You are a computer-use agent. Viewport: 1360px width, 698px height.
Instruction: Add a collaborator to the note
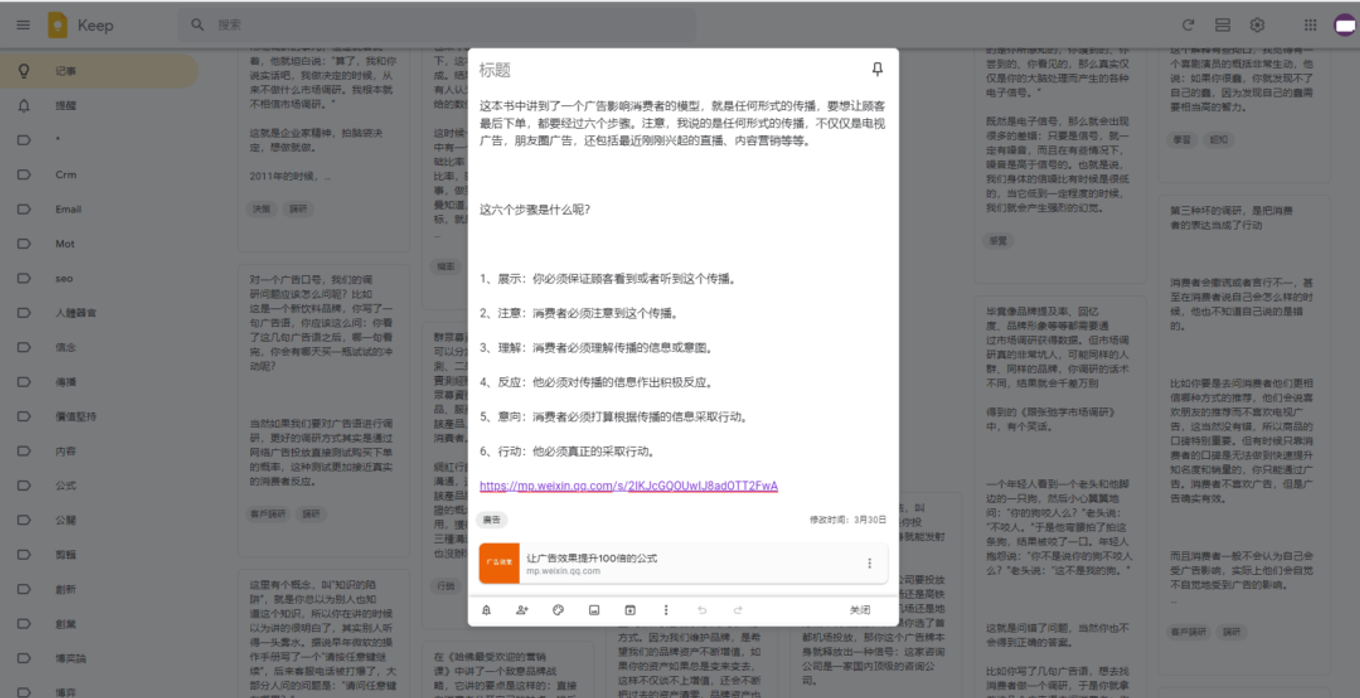[522, 610]
